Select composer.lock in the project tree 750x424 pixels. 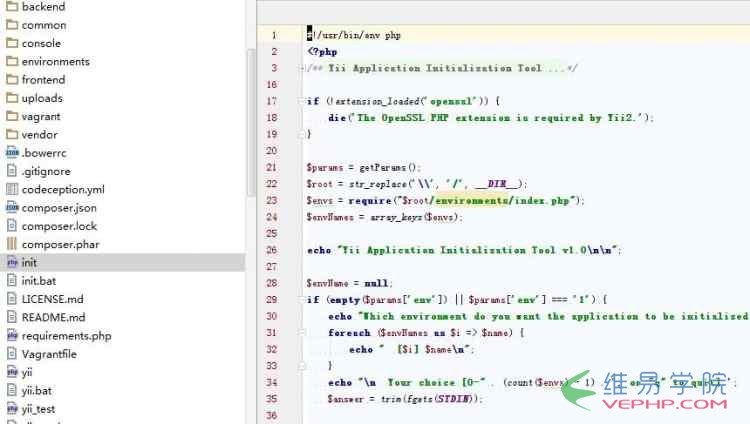(x=59, y=226)
